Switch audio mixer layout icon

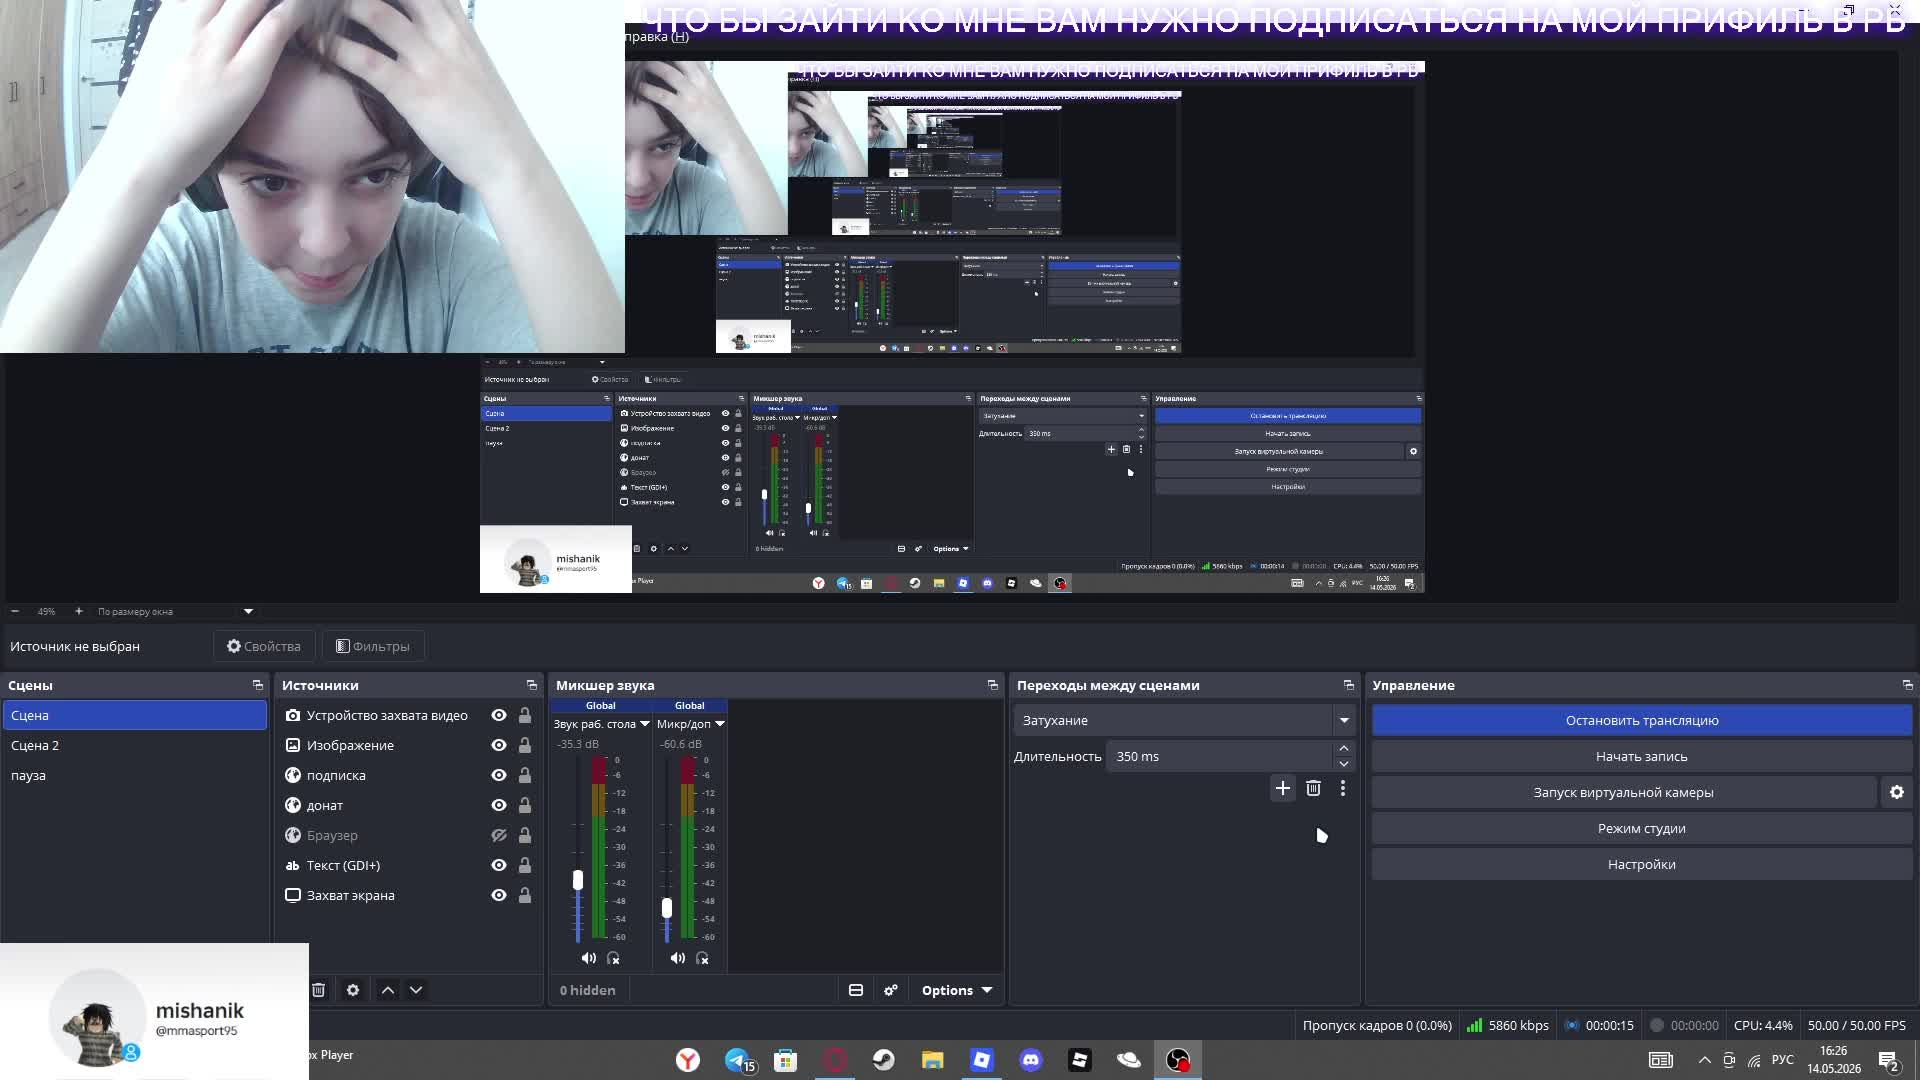click(x=856, y=990)
